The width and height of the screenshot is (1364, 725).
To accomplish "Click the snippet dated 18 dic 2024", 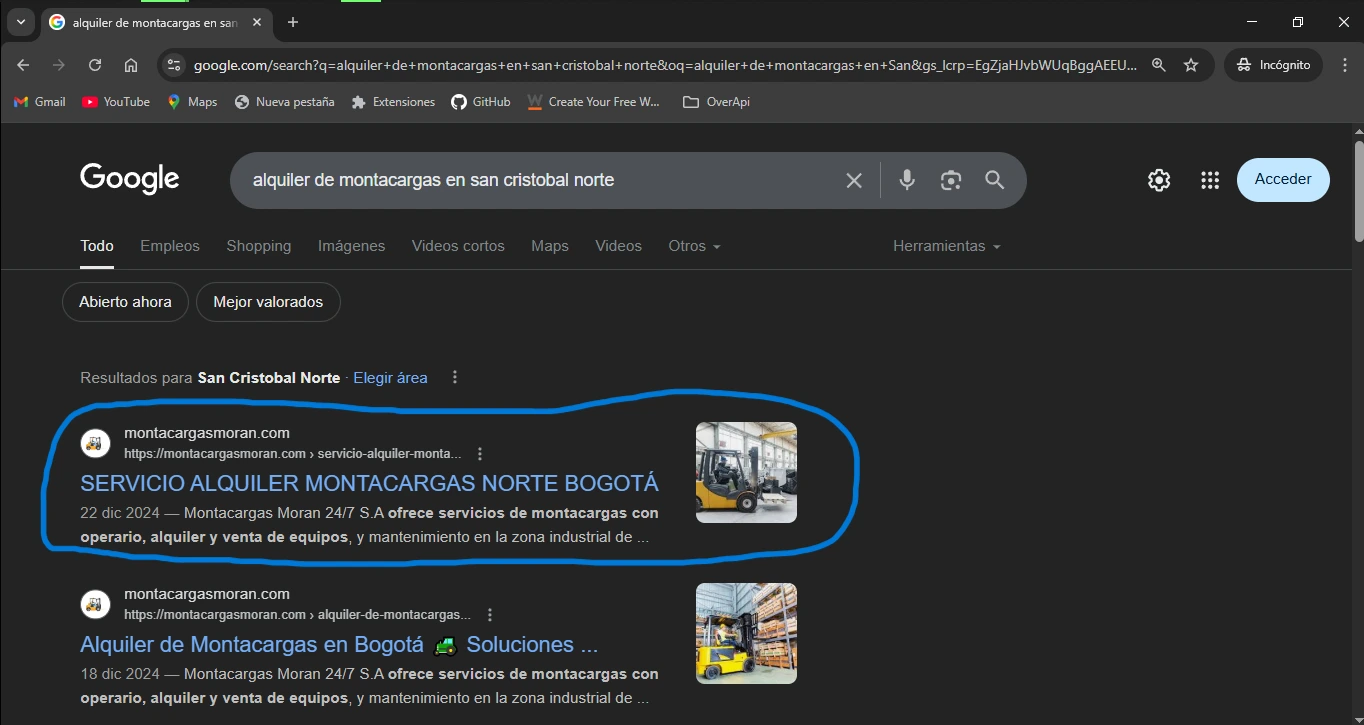I will [x=369, y=686].
